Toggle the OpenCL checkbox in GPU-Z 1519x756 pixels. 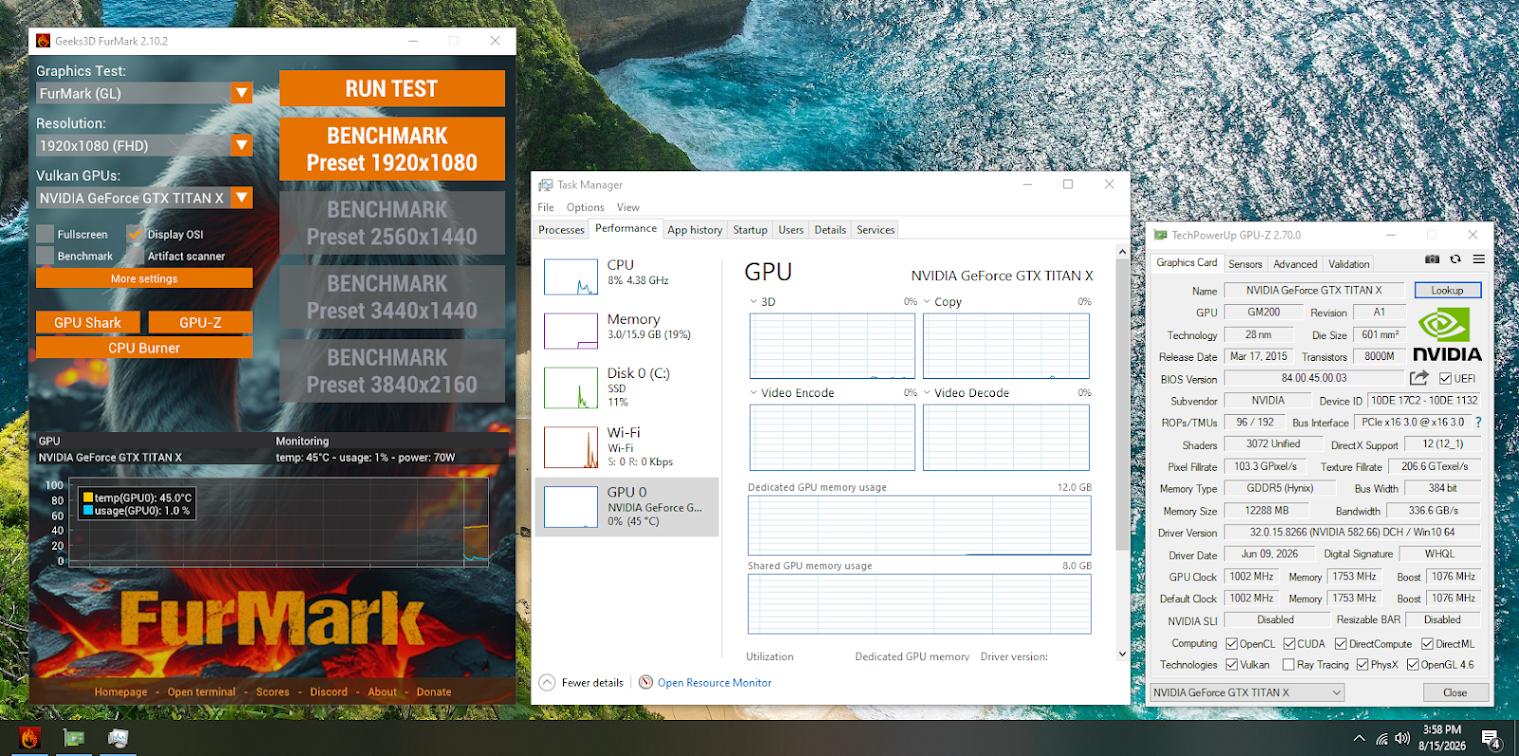[x=1230, y=644]
